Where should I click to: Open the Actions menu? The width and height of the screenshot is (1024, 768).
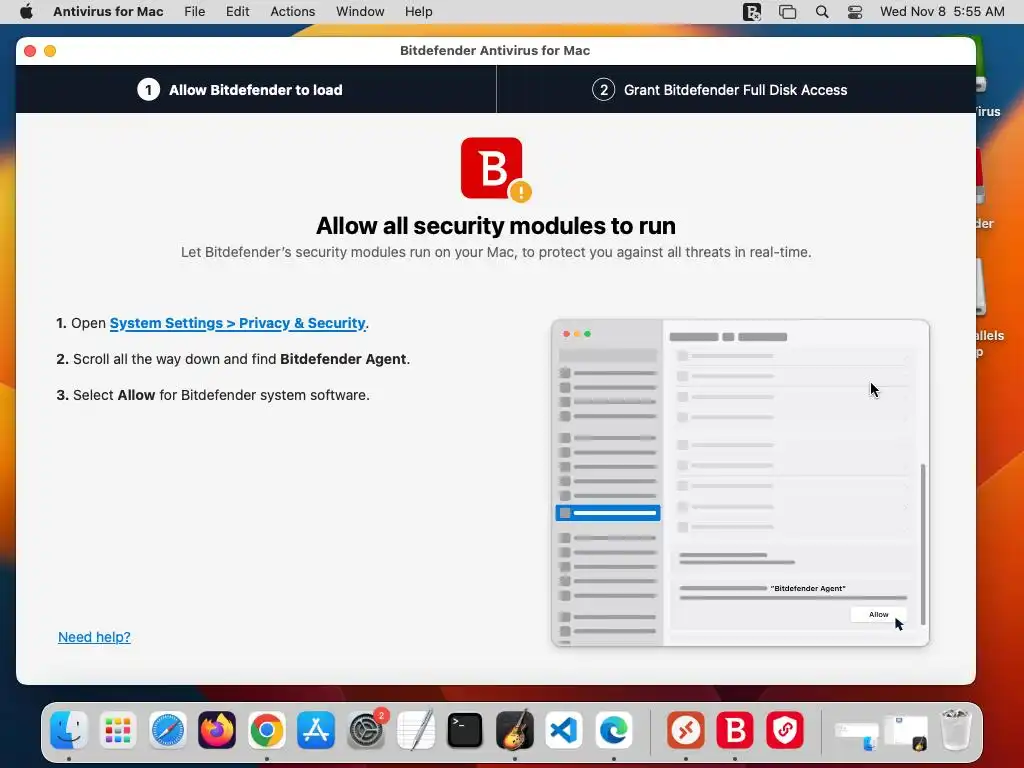(x=293, y=12)
